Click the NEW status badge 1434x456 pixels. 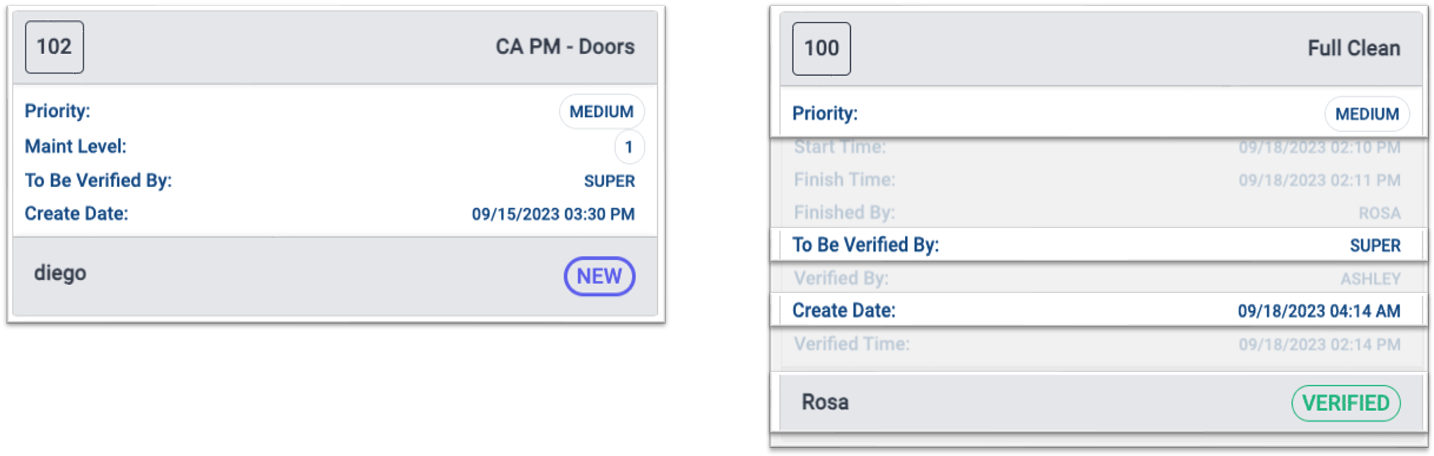pos(599,276)
